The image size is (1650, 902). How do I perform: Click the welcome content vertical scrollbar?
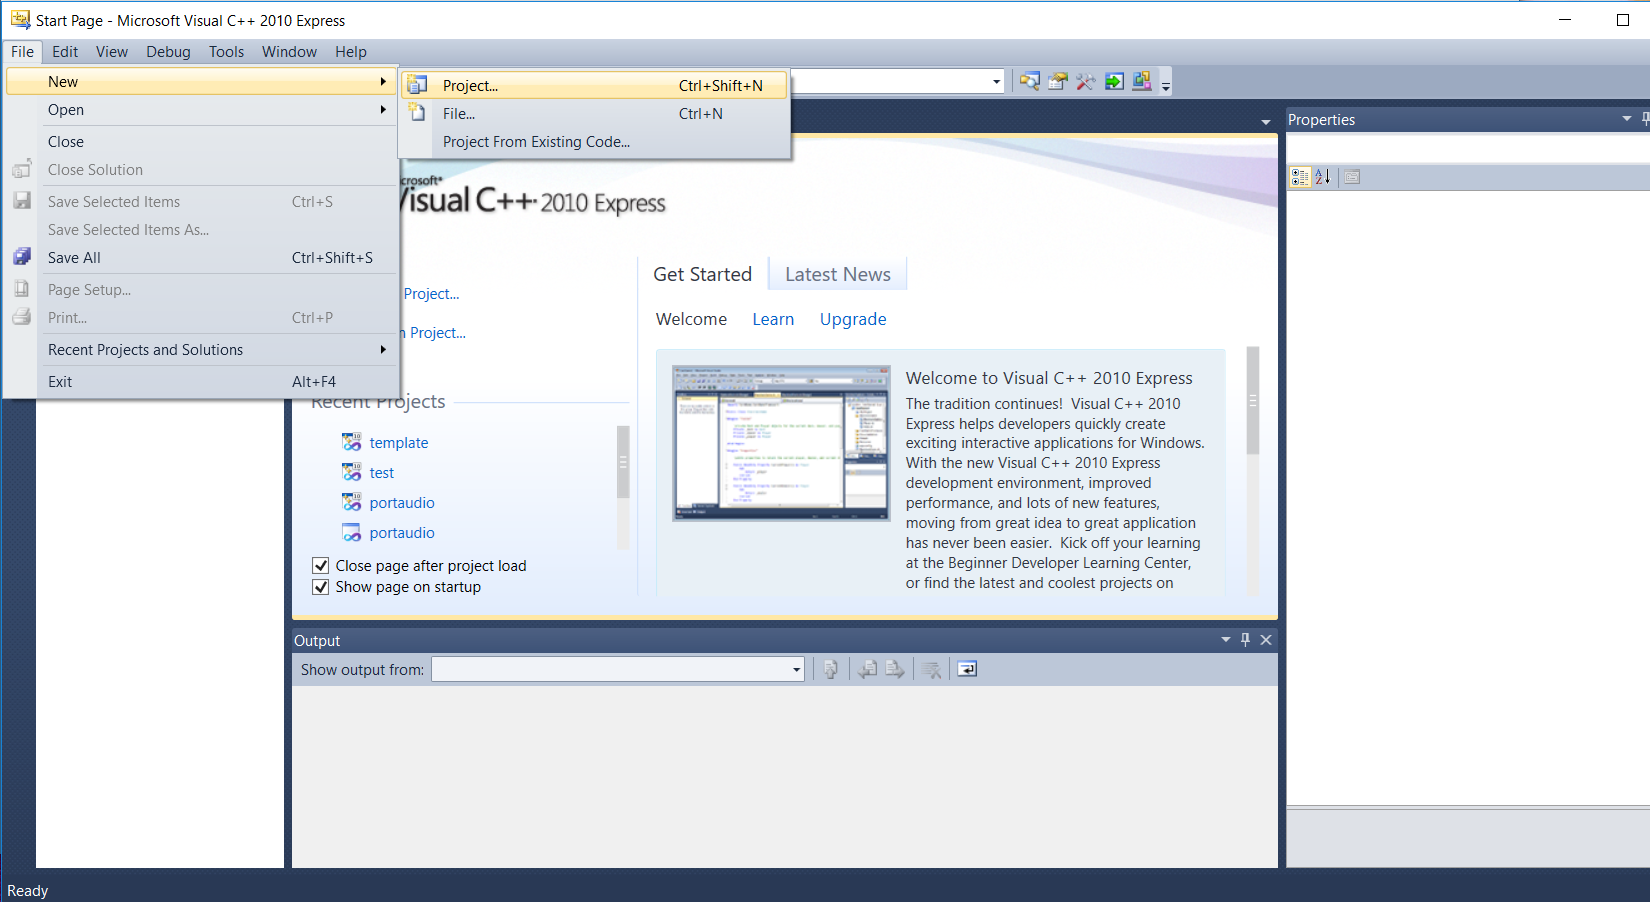[x=1253, y=400]
